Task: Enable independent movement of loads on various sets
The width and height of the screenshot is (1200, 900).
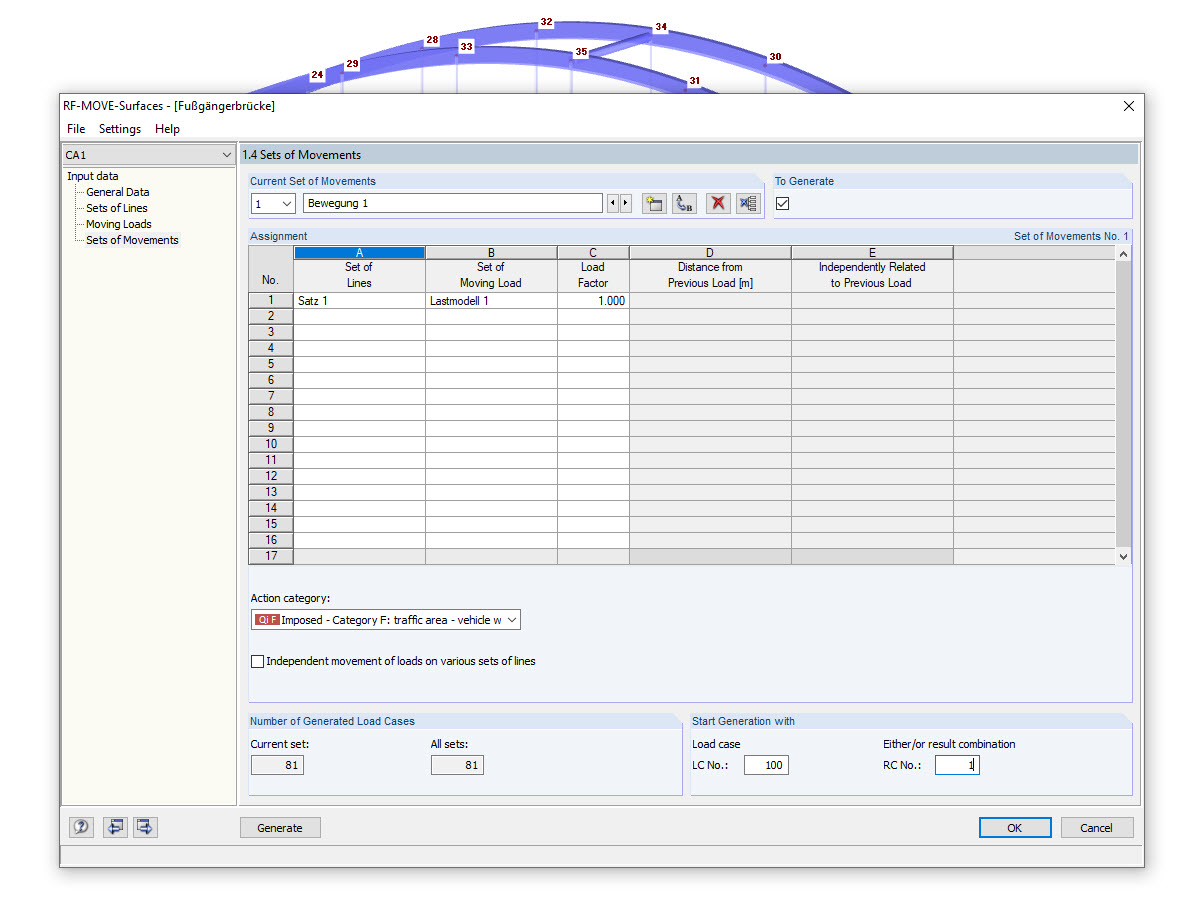Action: pyautogui.click(x=257, y=661)
